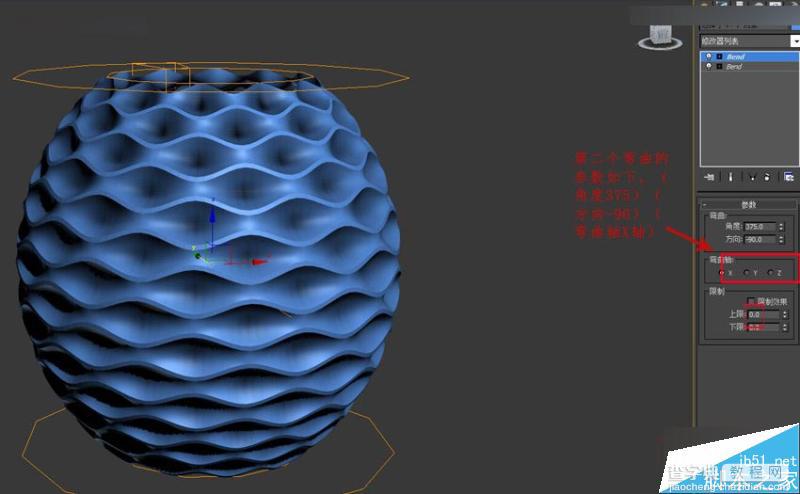Open the object color swatch
The image size is (800, 494).
point(795,27)
